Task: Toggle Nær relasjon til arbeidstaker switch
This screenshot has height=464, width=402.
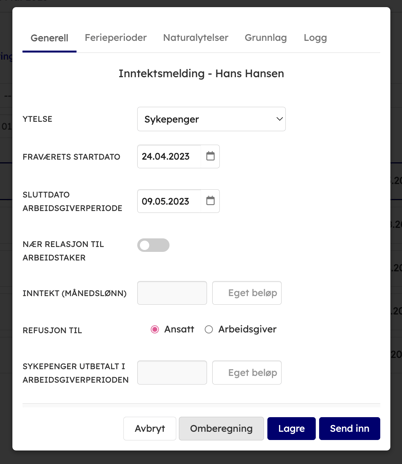Action: tap(153, 245)
